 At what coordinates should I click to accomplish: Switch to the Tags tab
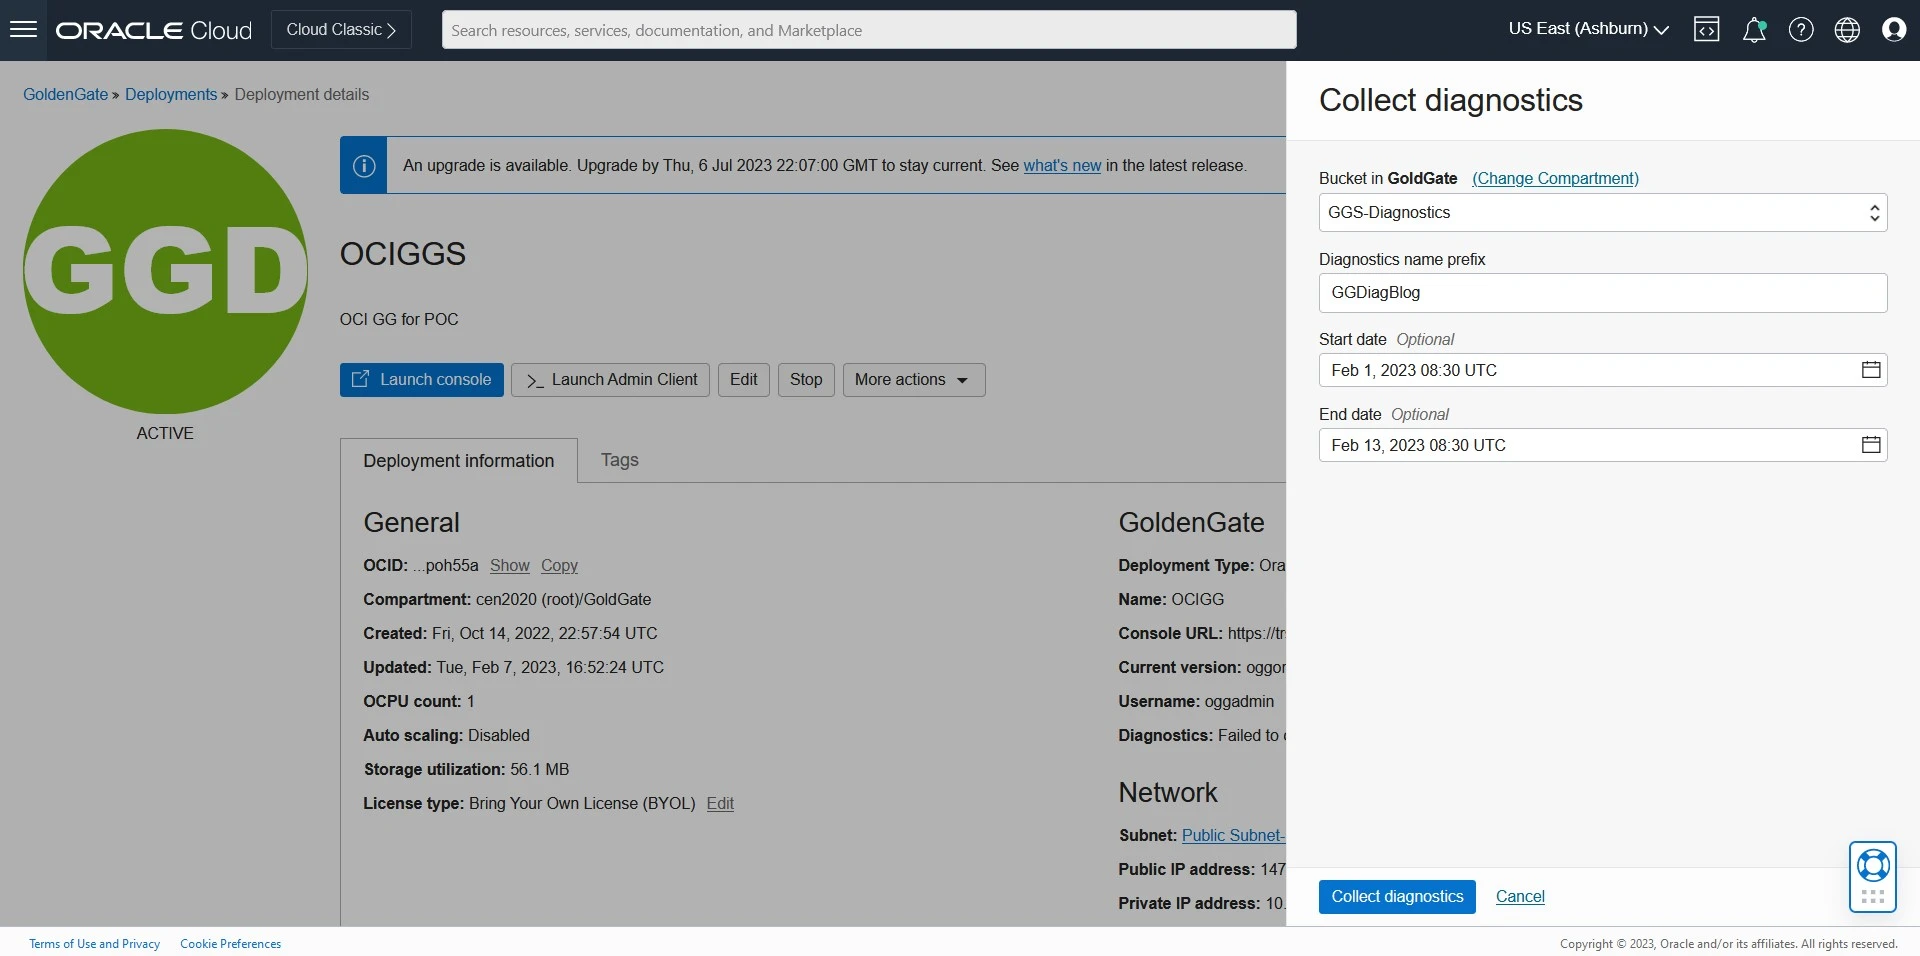pos(619,461)
